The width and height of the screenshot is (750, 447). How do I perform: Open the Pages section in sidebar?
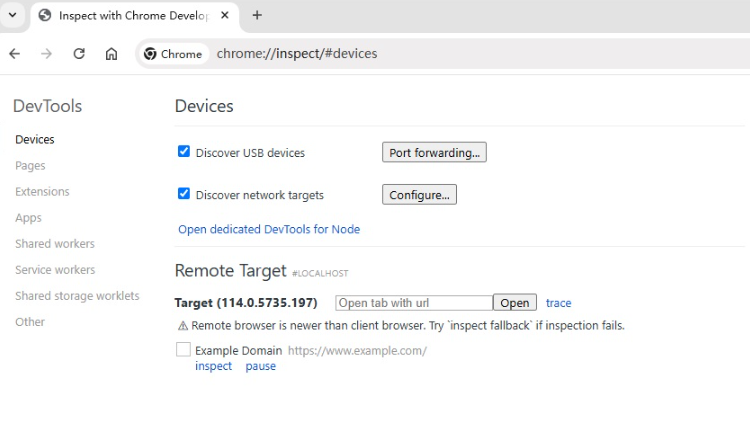tap(30, 166)
